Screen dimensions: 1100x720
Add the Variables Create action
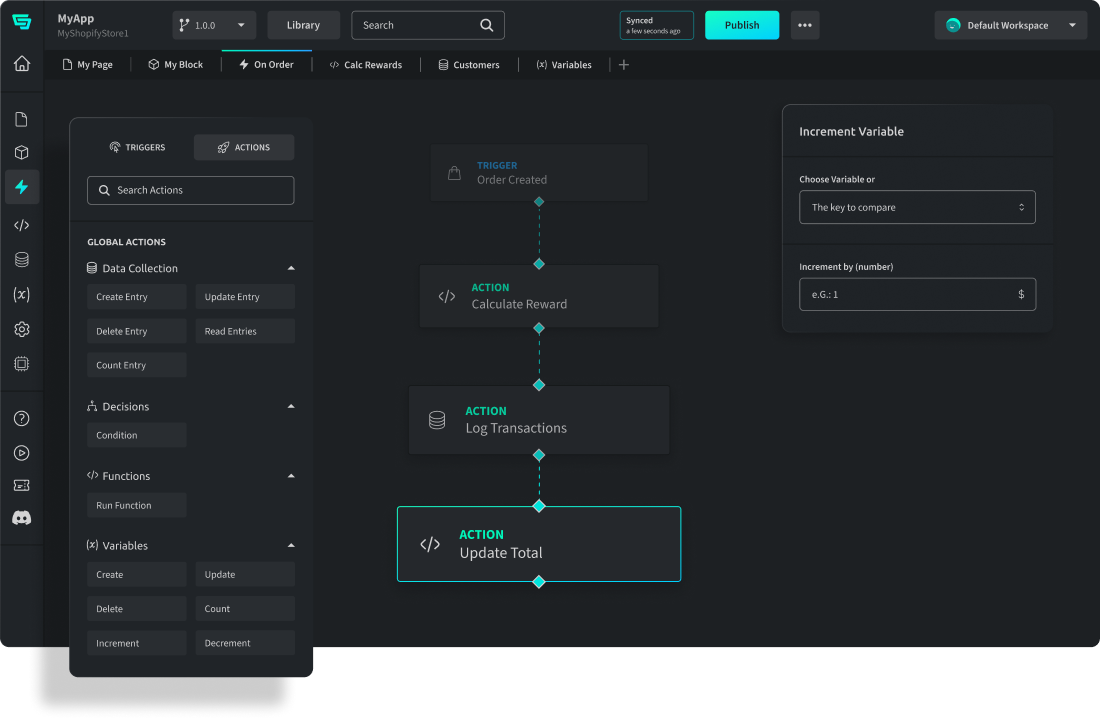[x=136, y=574]
